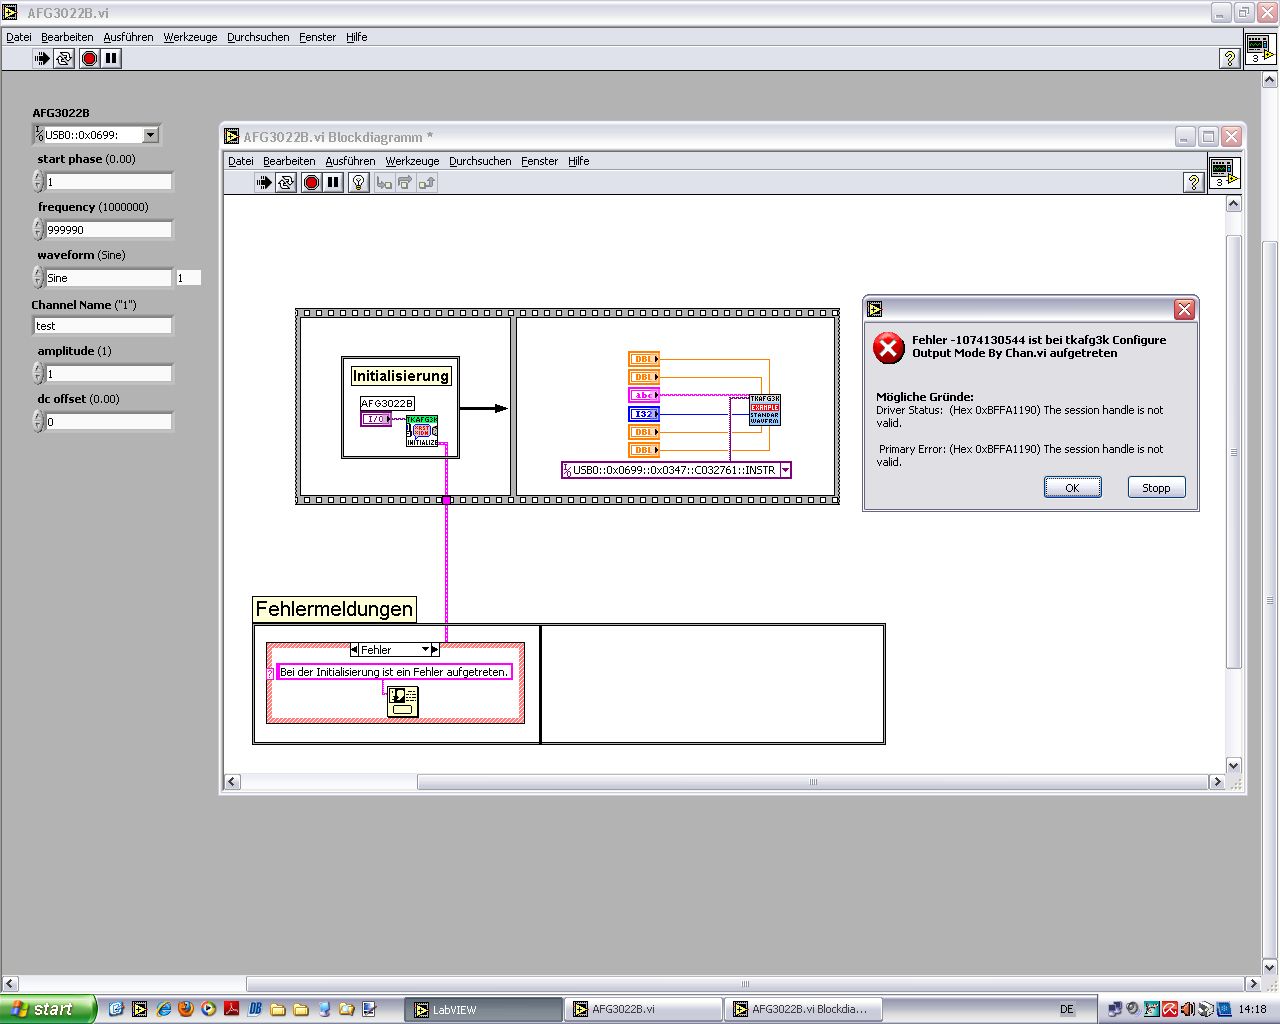Go to previous case in Fehler selector

pos(354,650)
